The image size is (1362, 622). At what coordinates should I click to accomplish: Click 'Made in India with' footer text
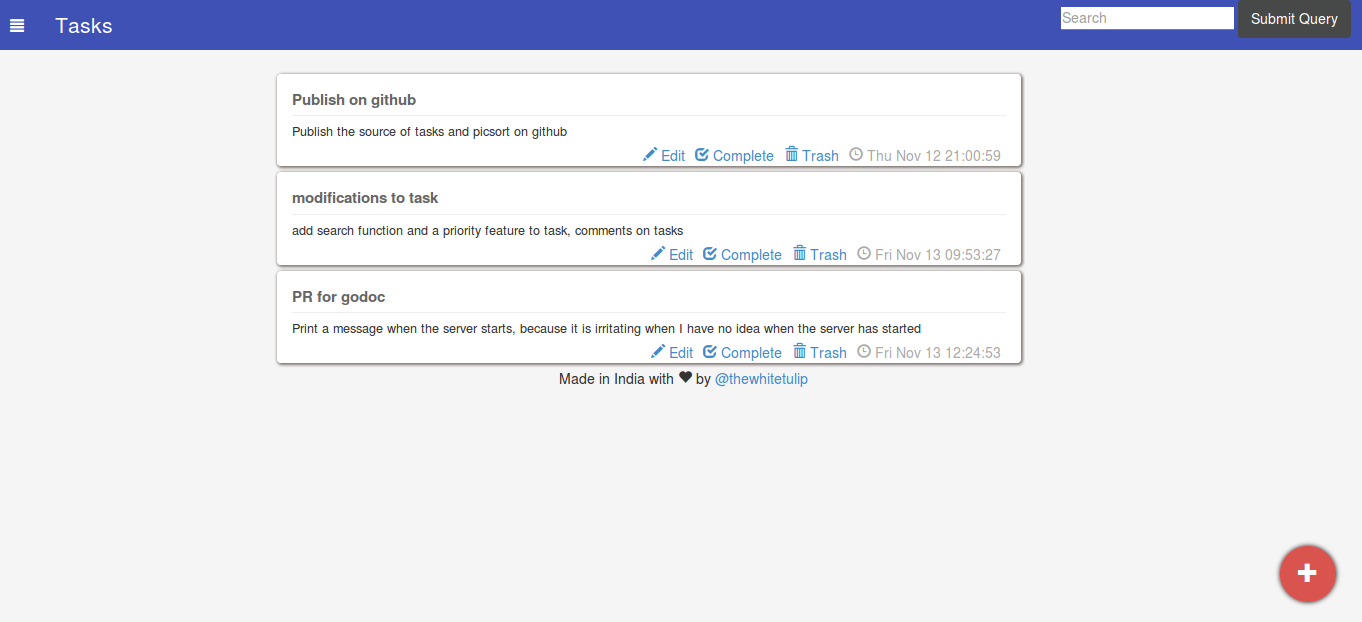[x=616, y=379]
